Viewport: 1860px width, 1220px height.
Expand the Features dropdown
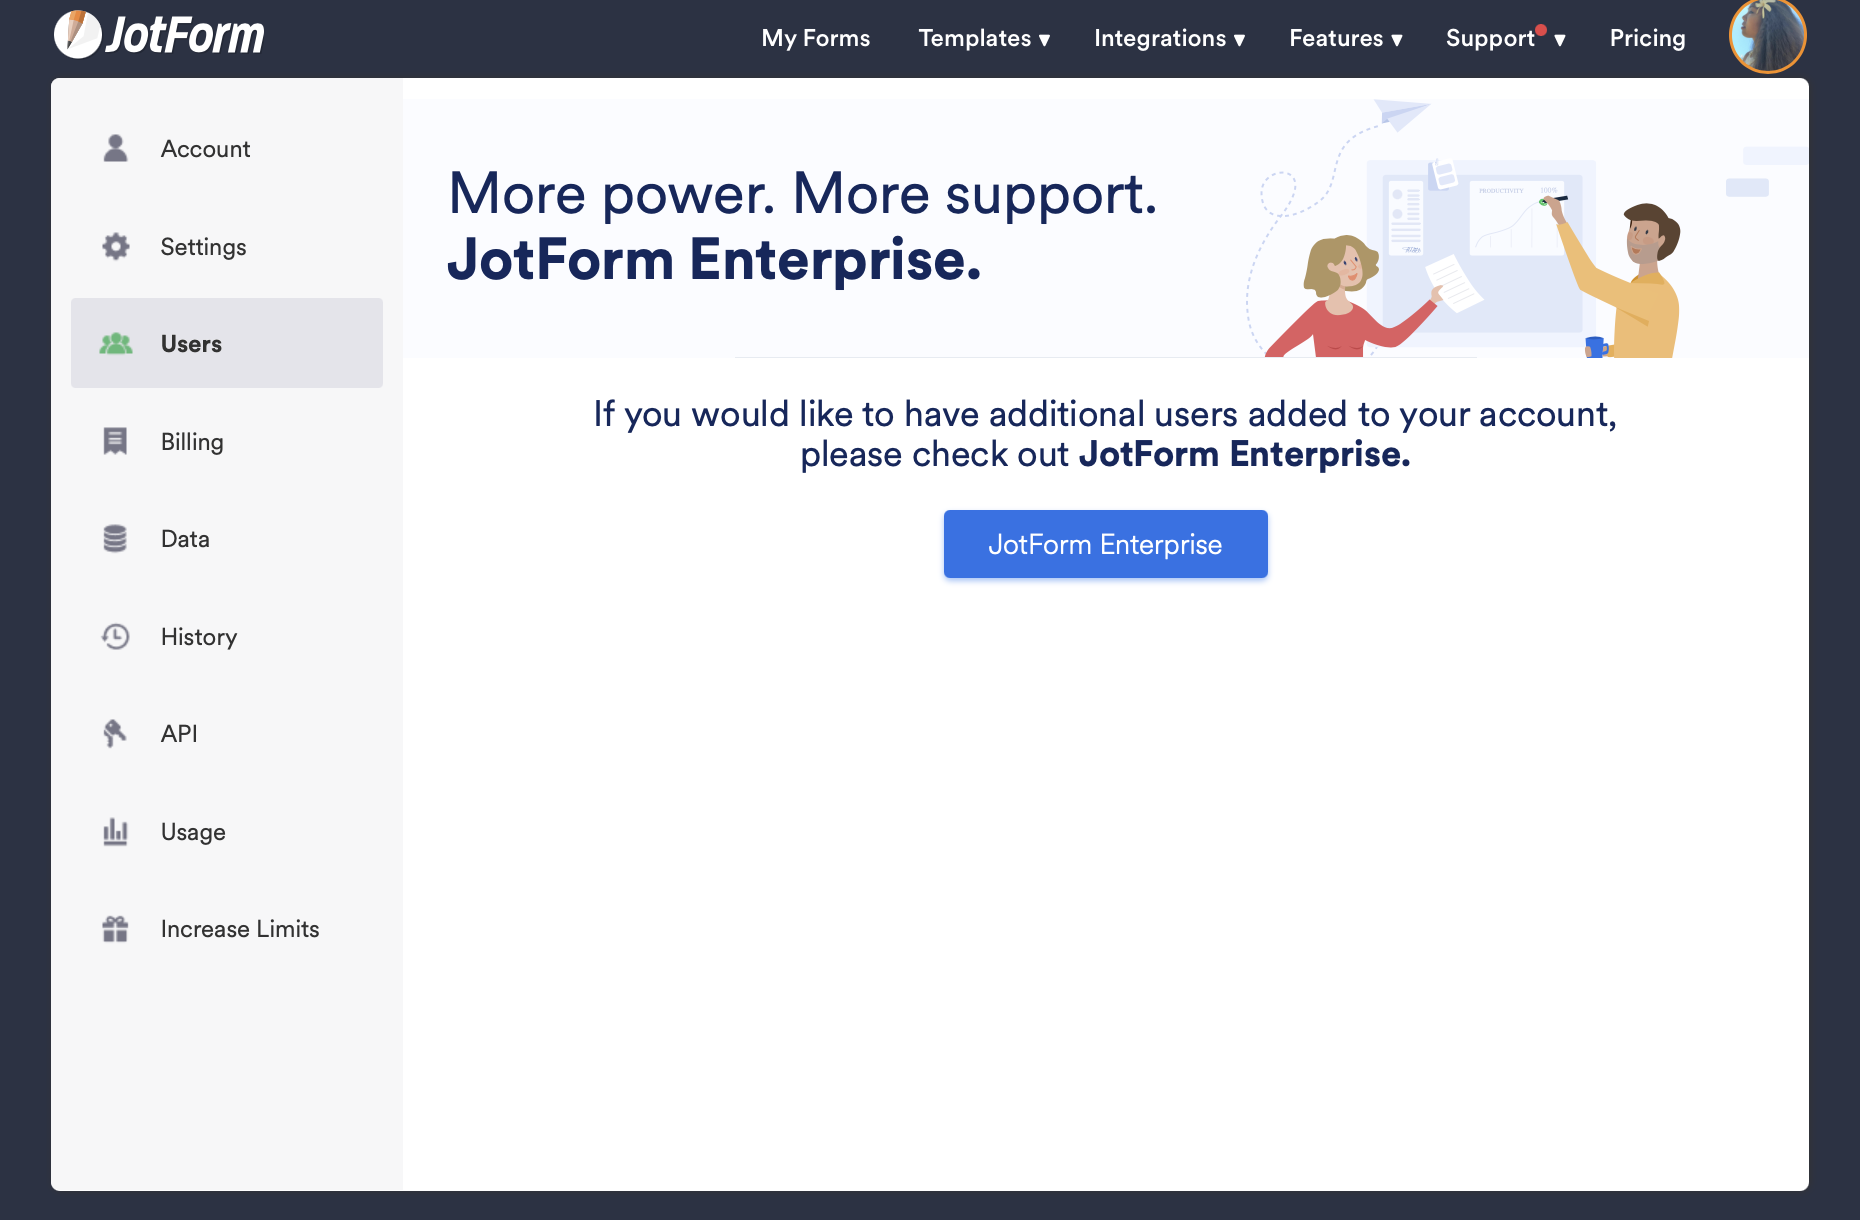1344,38
